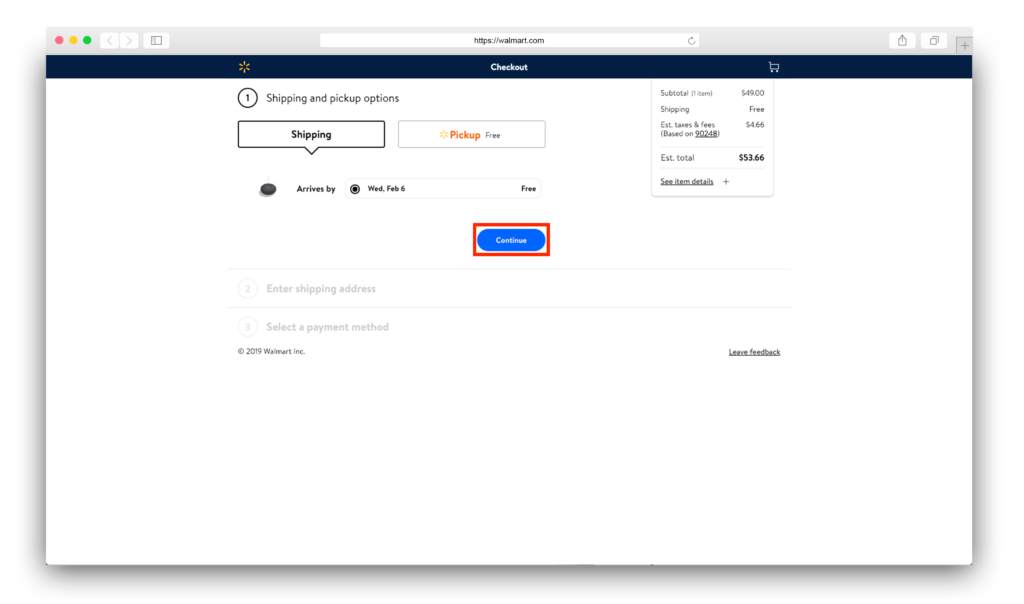1024x604 pixels.
Task: Switch to the Pickup Free tab
Action: tap(472, 135)
